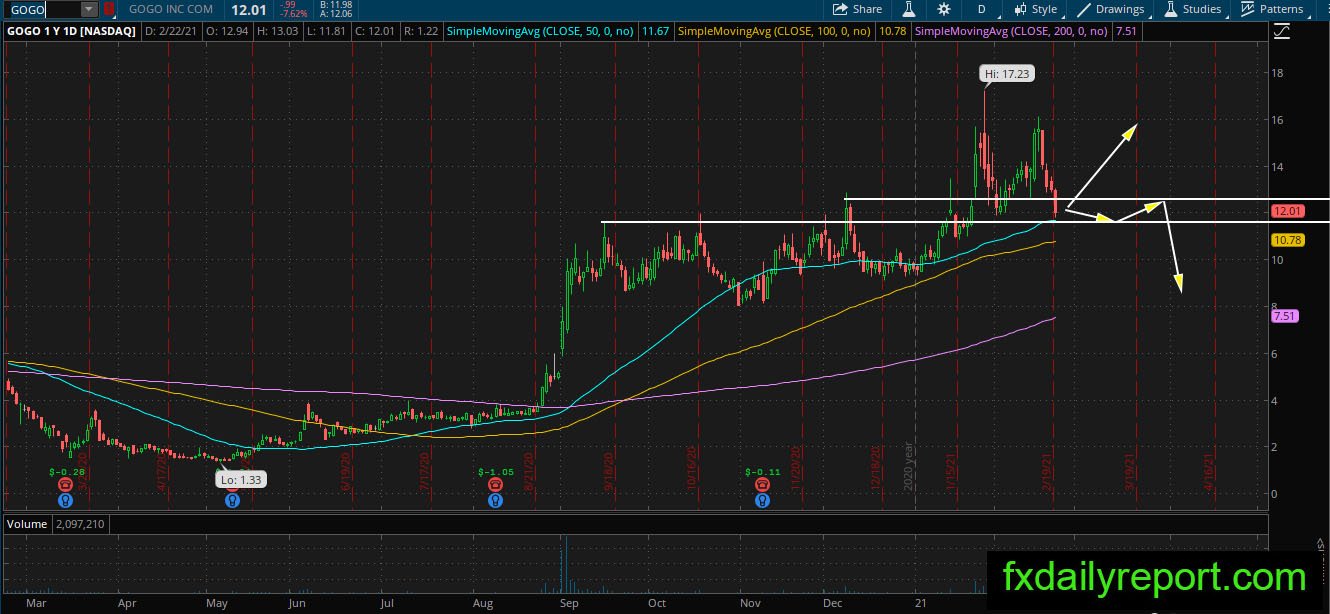1330x614 pixels.
Task: Click the -7.62% change value
Action: (293, 14)
